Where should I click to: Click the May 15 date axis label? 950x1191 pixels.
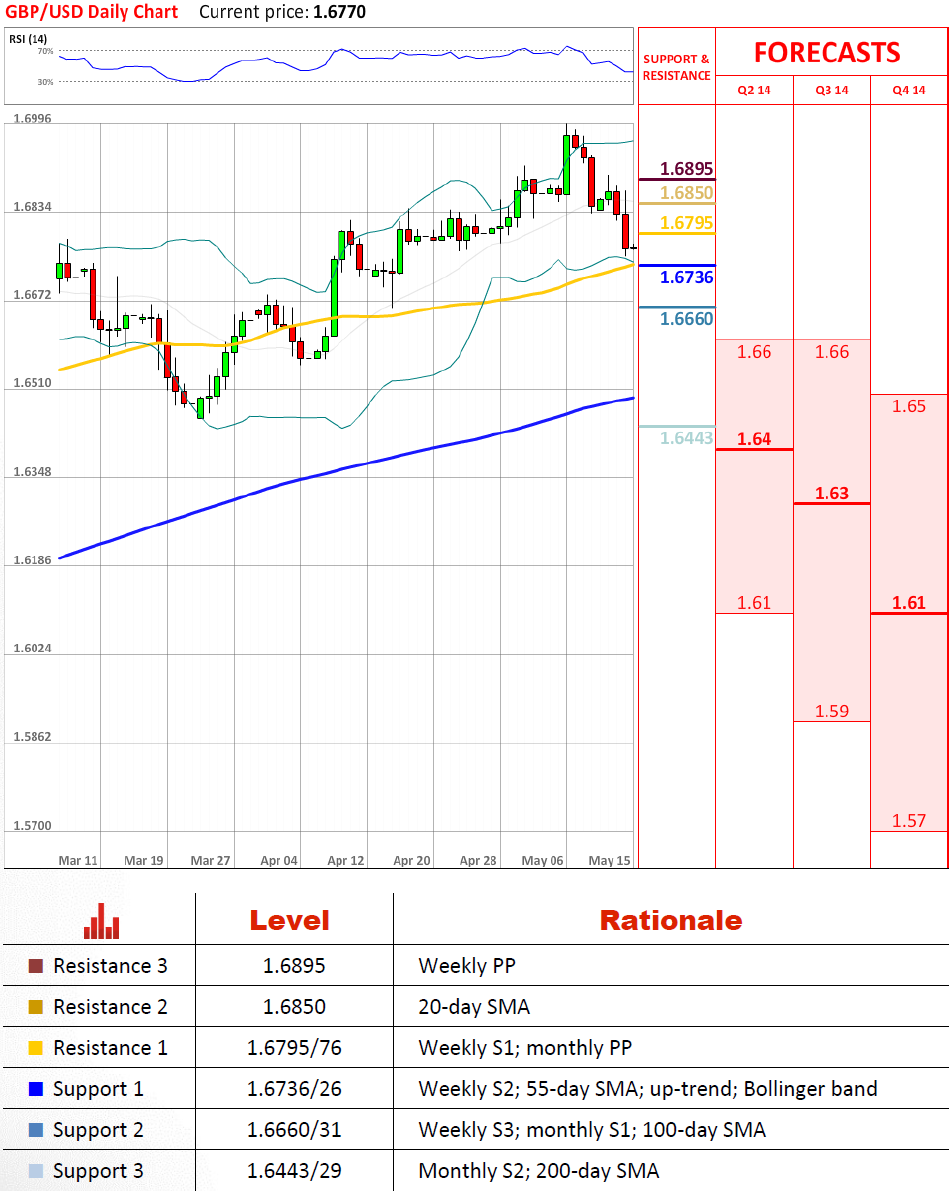tap(609, 861)
